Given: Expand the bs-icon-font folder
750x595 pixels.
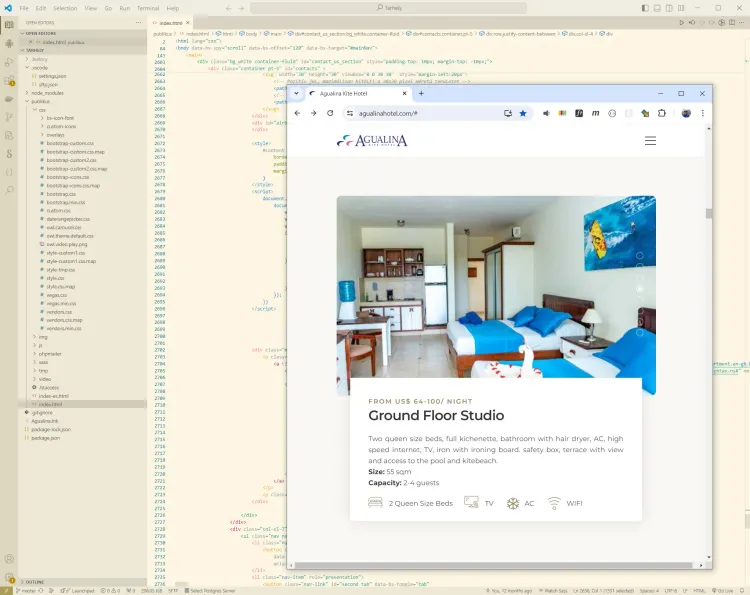Looking at the screenshot, I should click(x=60, y=118).
